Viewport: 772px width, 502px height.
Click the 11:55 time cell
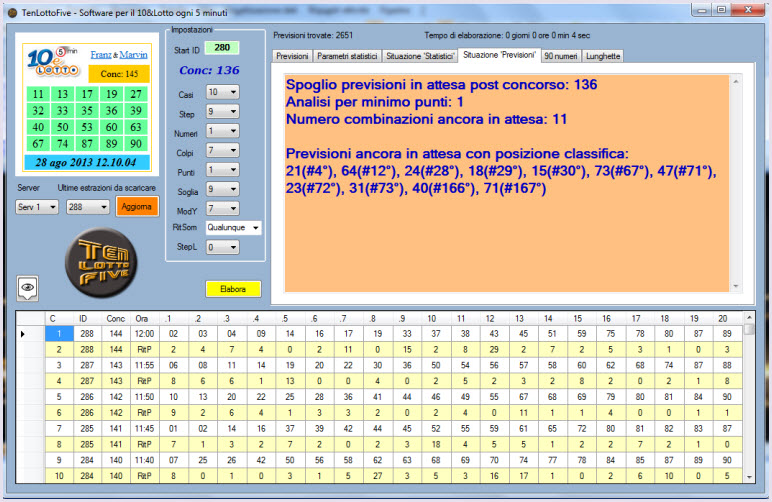[x=145, y=365]
